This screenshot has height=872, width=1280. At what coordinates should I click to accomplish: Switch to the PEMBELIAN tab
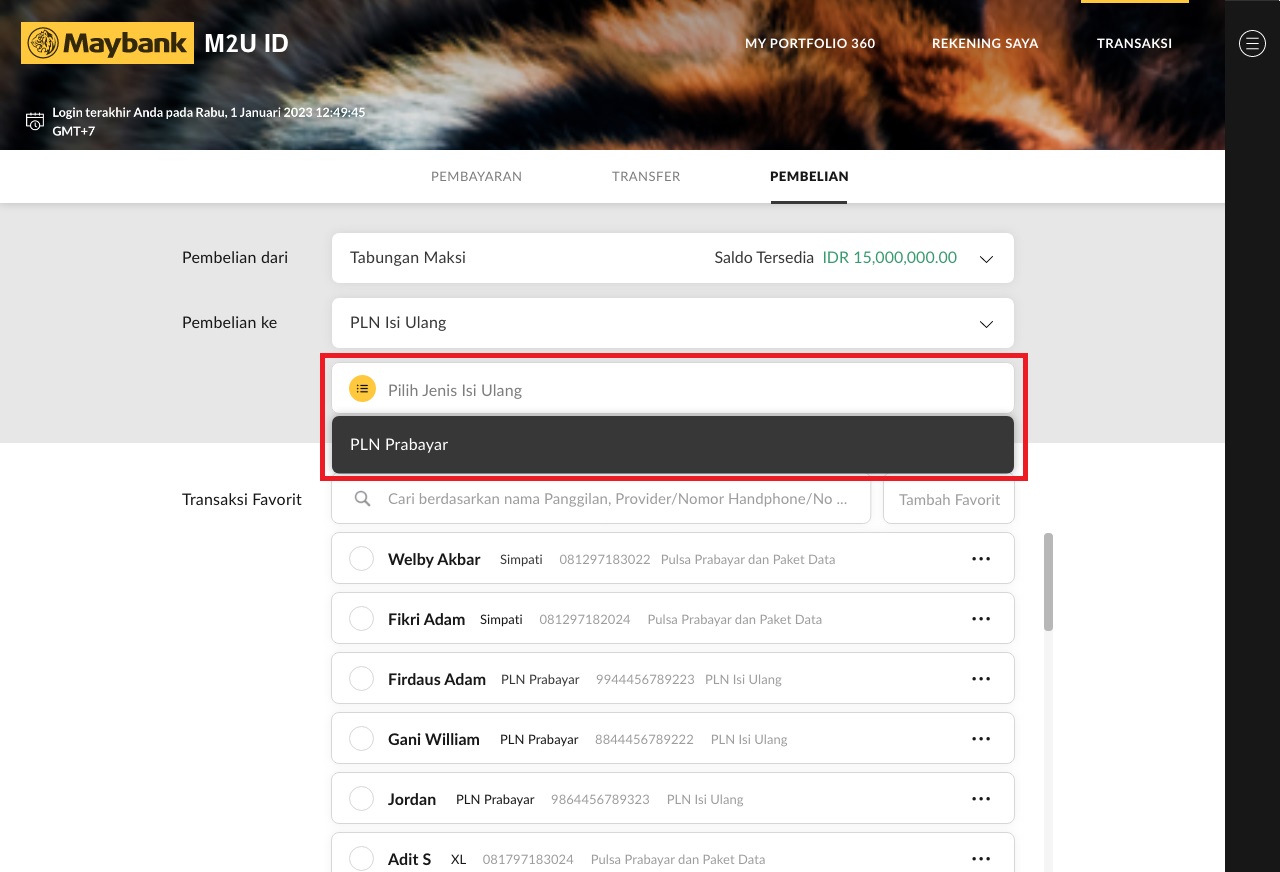point(809,176)
